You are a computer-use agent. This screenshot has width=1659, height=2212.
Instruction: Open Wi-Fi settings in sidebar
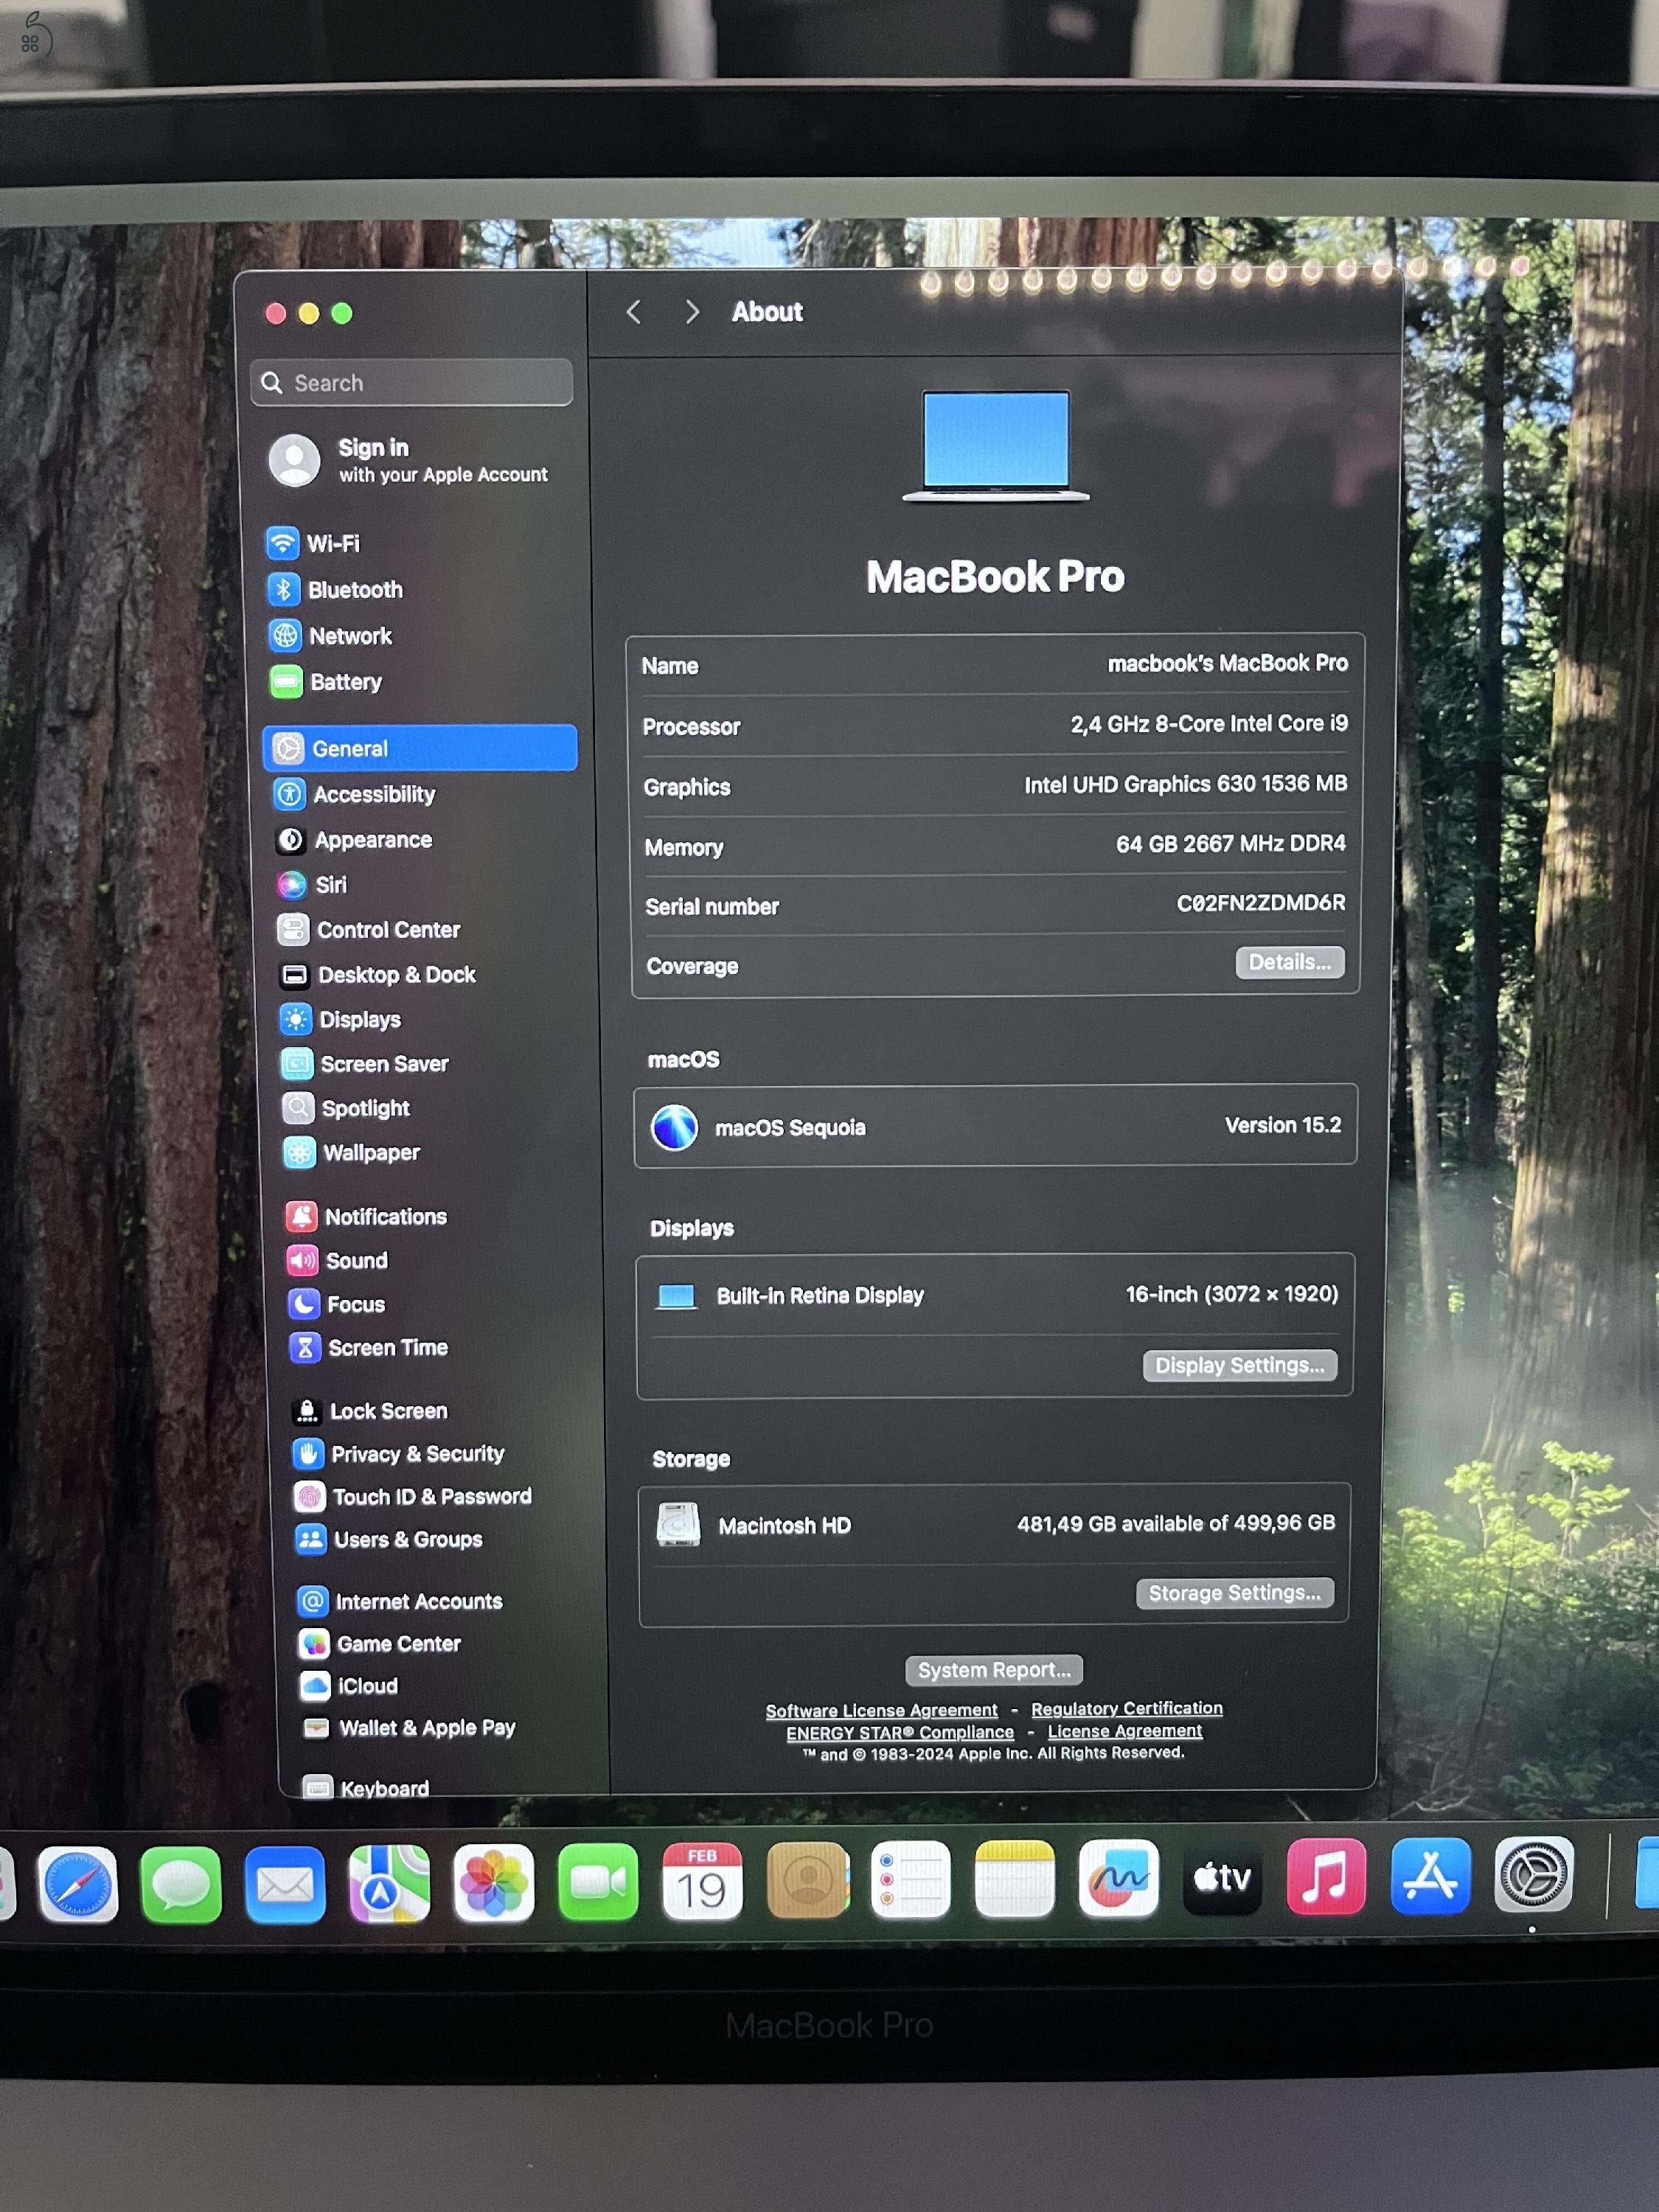[313, 543]
